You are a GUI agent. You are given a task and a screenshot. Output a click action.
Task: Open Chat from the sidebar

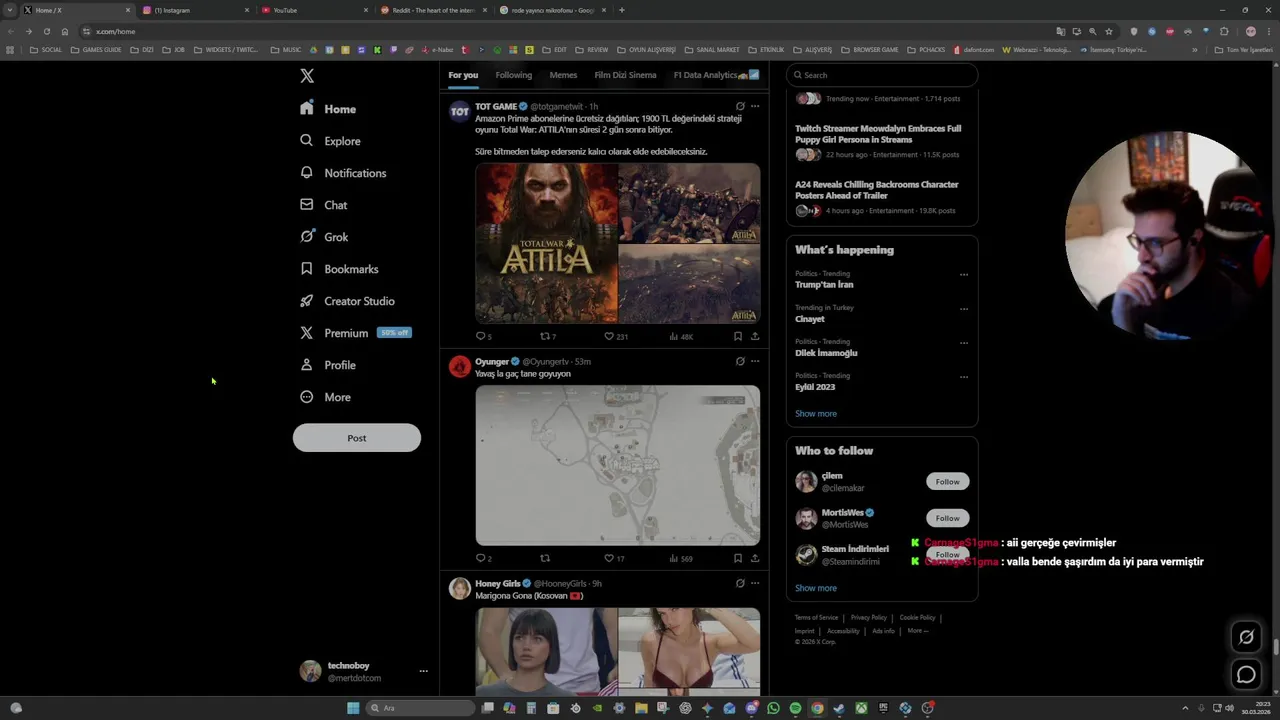[323, 205]
